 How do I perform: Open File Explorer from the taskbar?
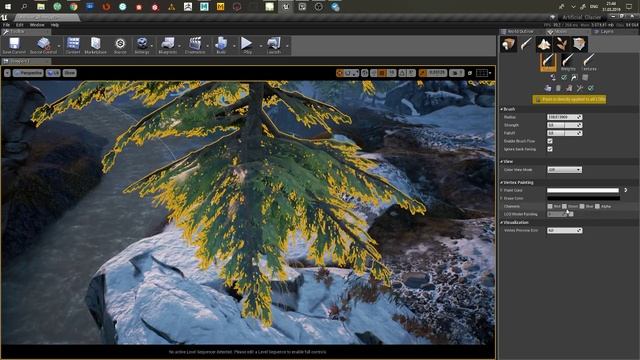pos(41,7)
